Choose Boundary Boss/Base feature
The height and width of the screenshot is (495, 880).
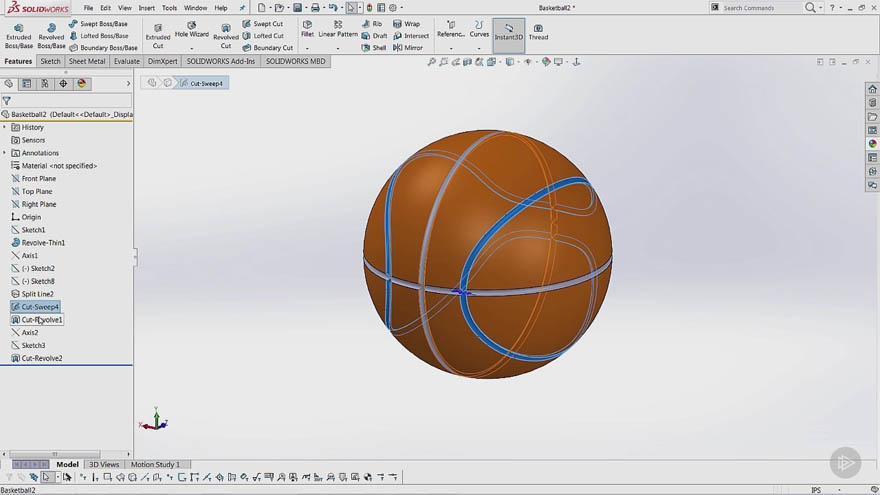click(x=103, y=48)
